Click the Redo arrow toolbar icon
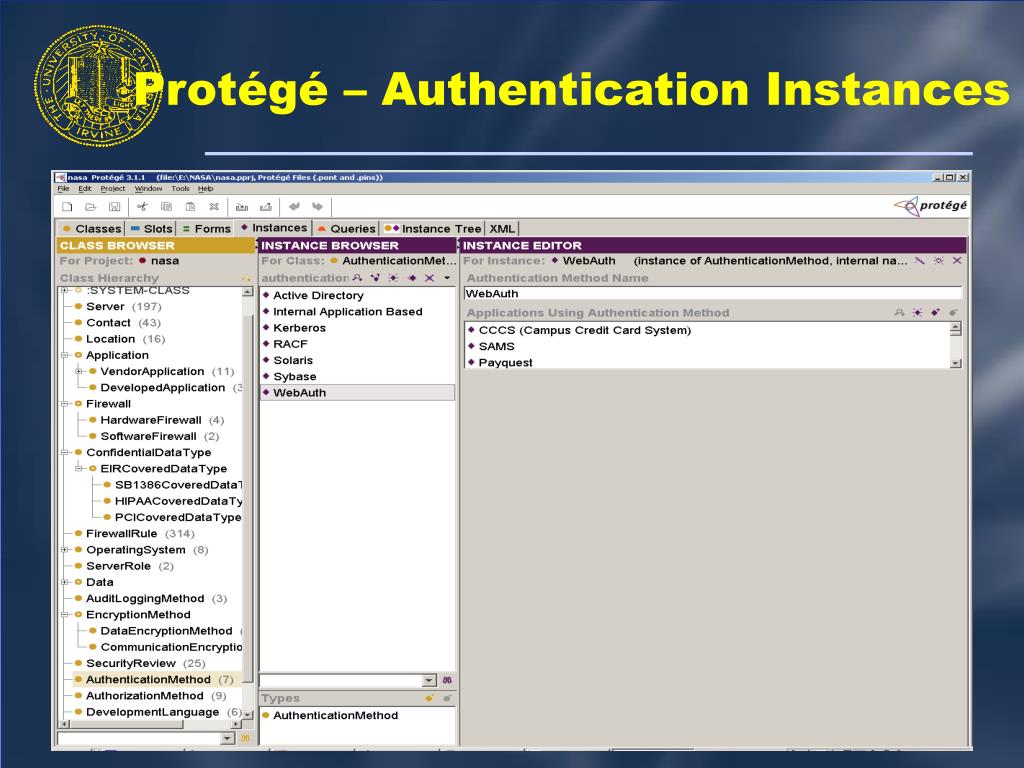 pos(317,206)
